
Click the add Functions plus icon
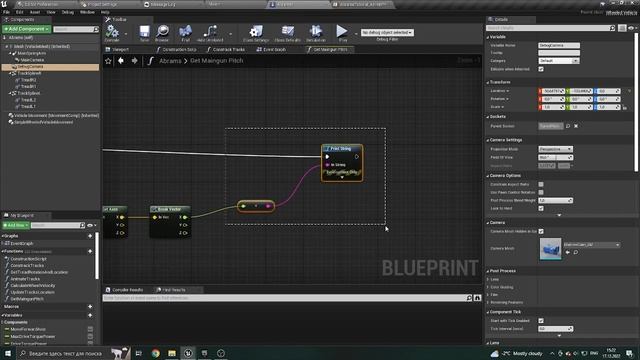click(90, 251)
